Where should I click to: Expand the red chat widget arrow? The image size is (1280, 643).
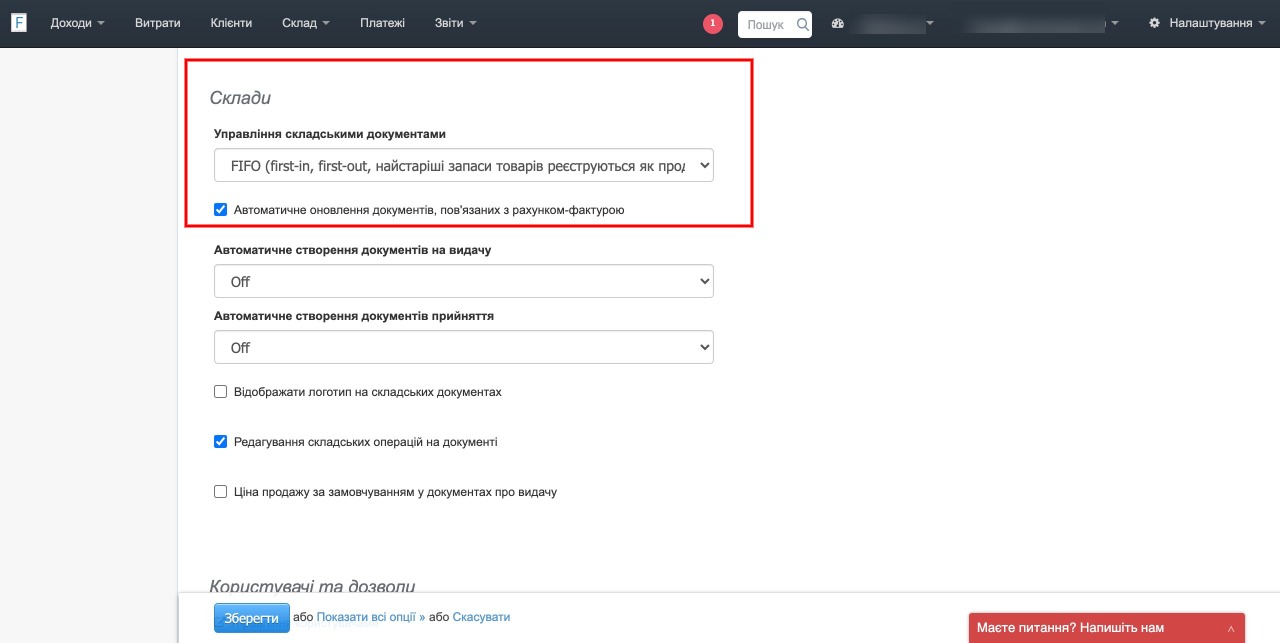coord(1231,629)
